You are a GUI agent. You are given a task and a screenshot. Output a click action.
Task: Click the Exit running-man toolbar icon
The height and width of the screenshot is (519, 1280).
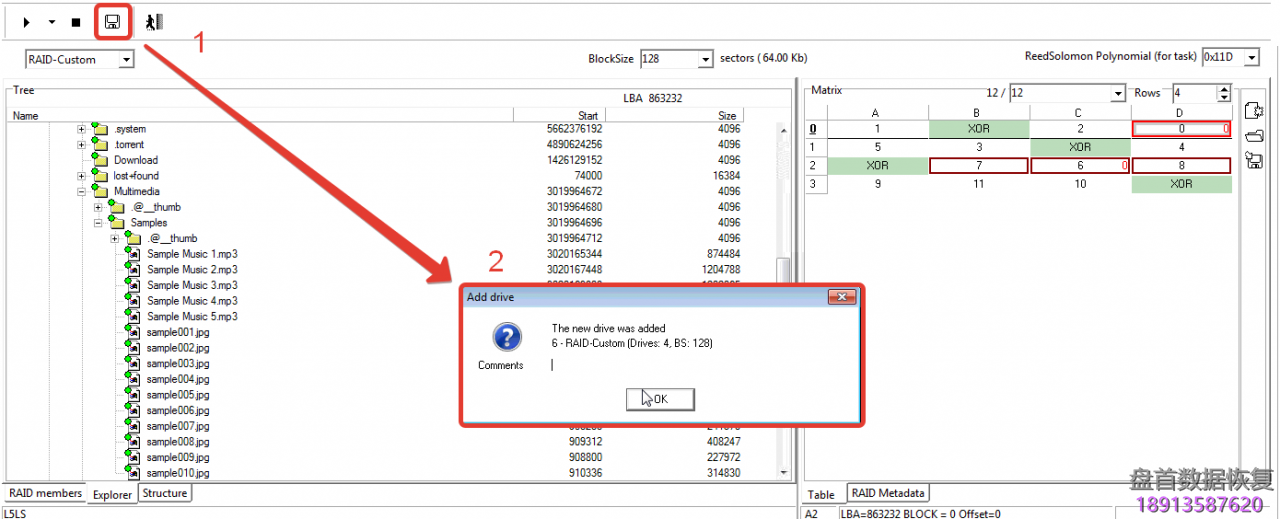click(152, 22)
